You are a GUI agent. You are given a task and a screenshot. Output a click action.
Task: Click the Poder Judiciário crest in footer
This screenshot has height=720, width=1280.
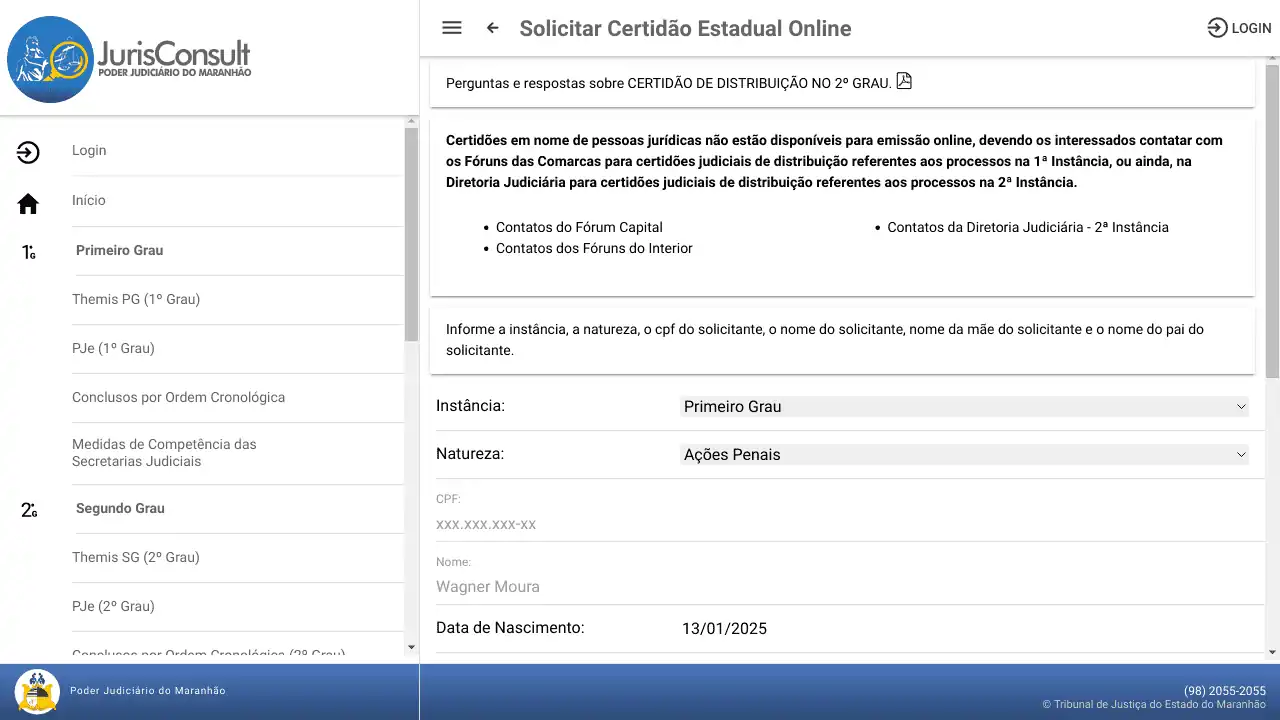coord(38,691)
